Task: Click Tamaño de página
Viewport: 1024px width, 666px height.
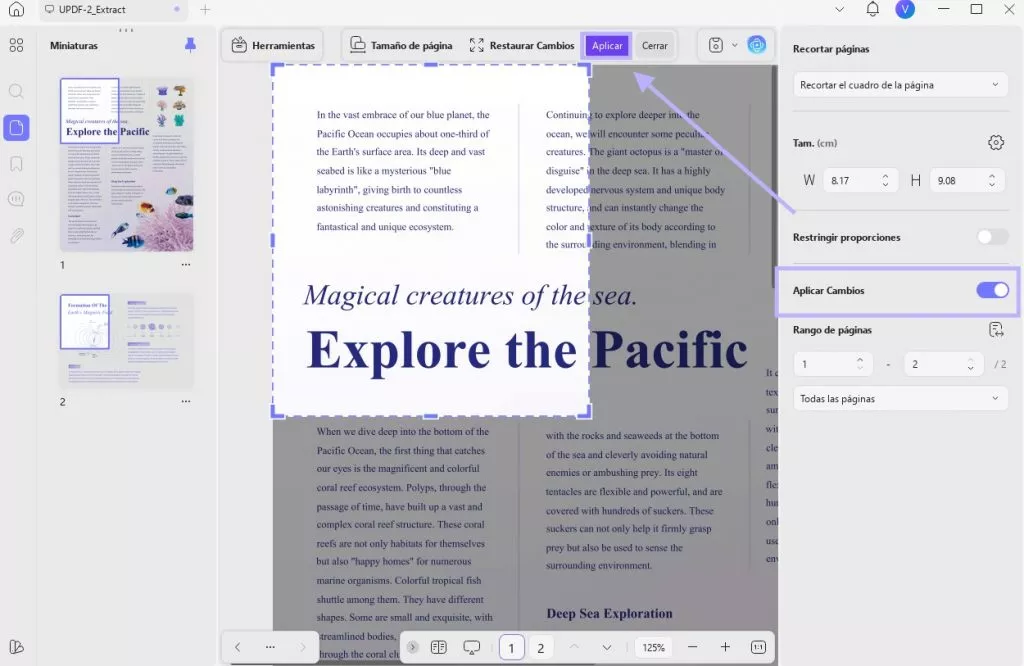Action: [x=401, y=46]
